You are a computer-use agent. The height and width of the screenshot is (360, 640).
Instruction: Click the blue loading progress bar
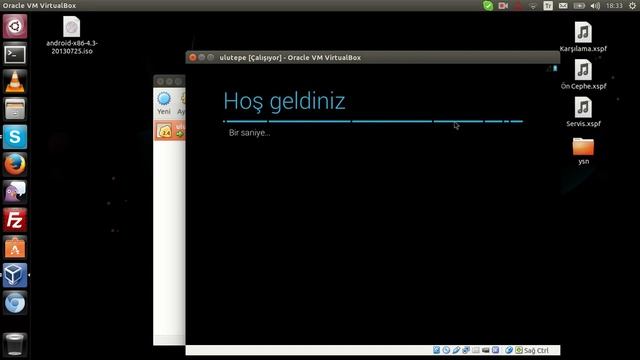(373, 121)
